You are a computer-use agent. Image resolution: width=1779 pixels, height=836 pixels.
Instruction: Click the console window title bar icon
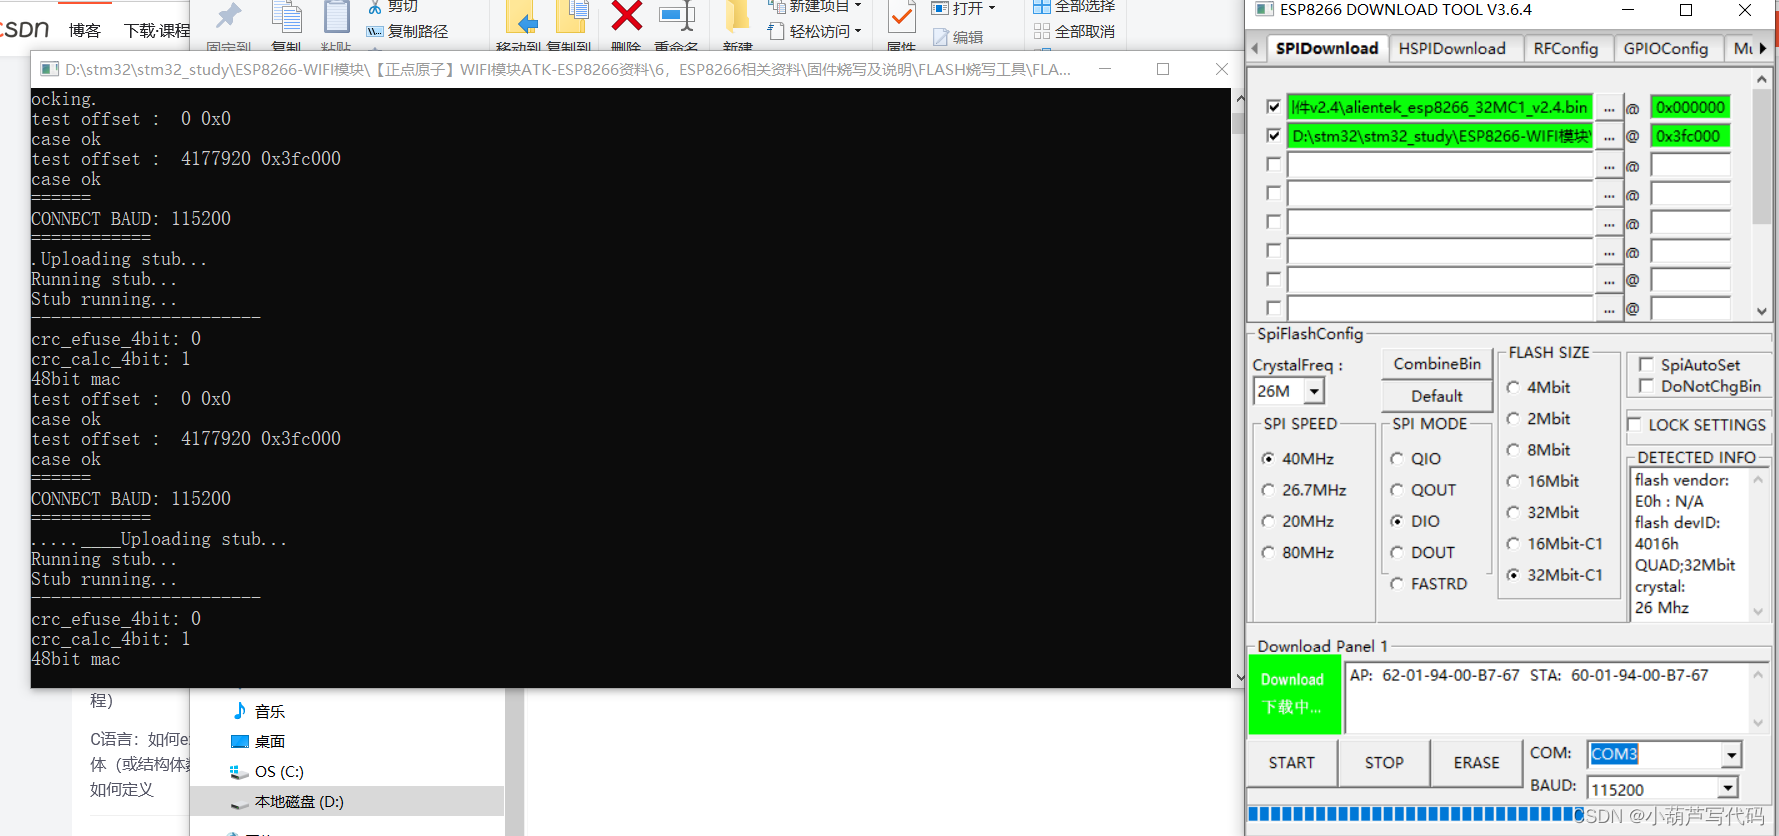pos(49,69)
